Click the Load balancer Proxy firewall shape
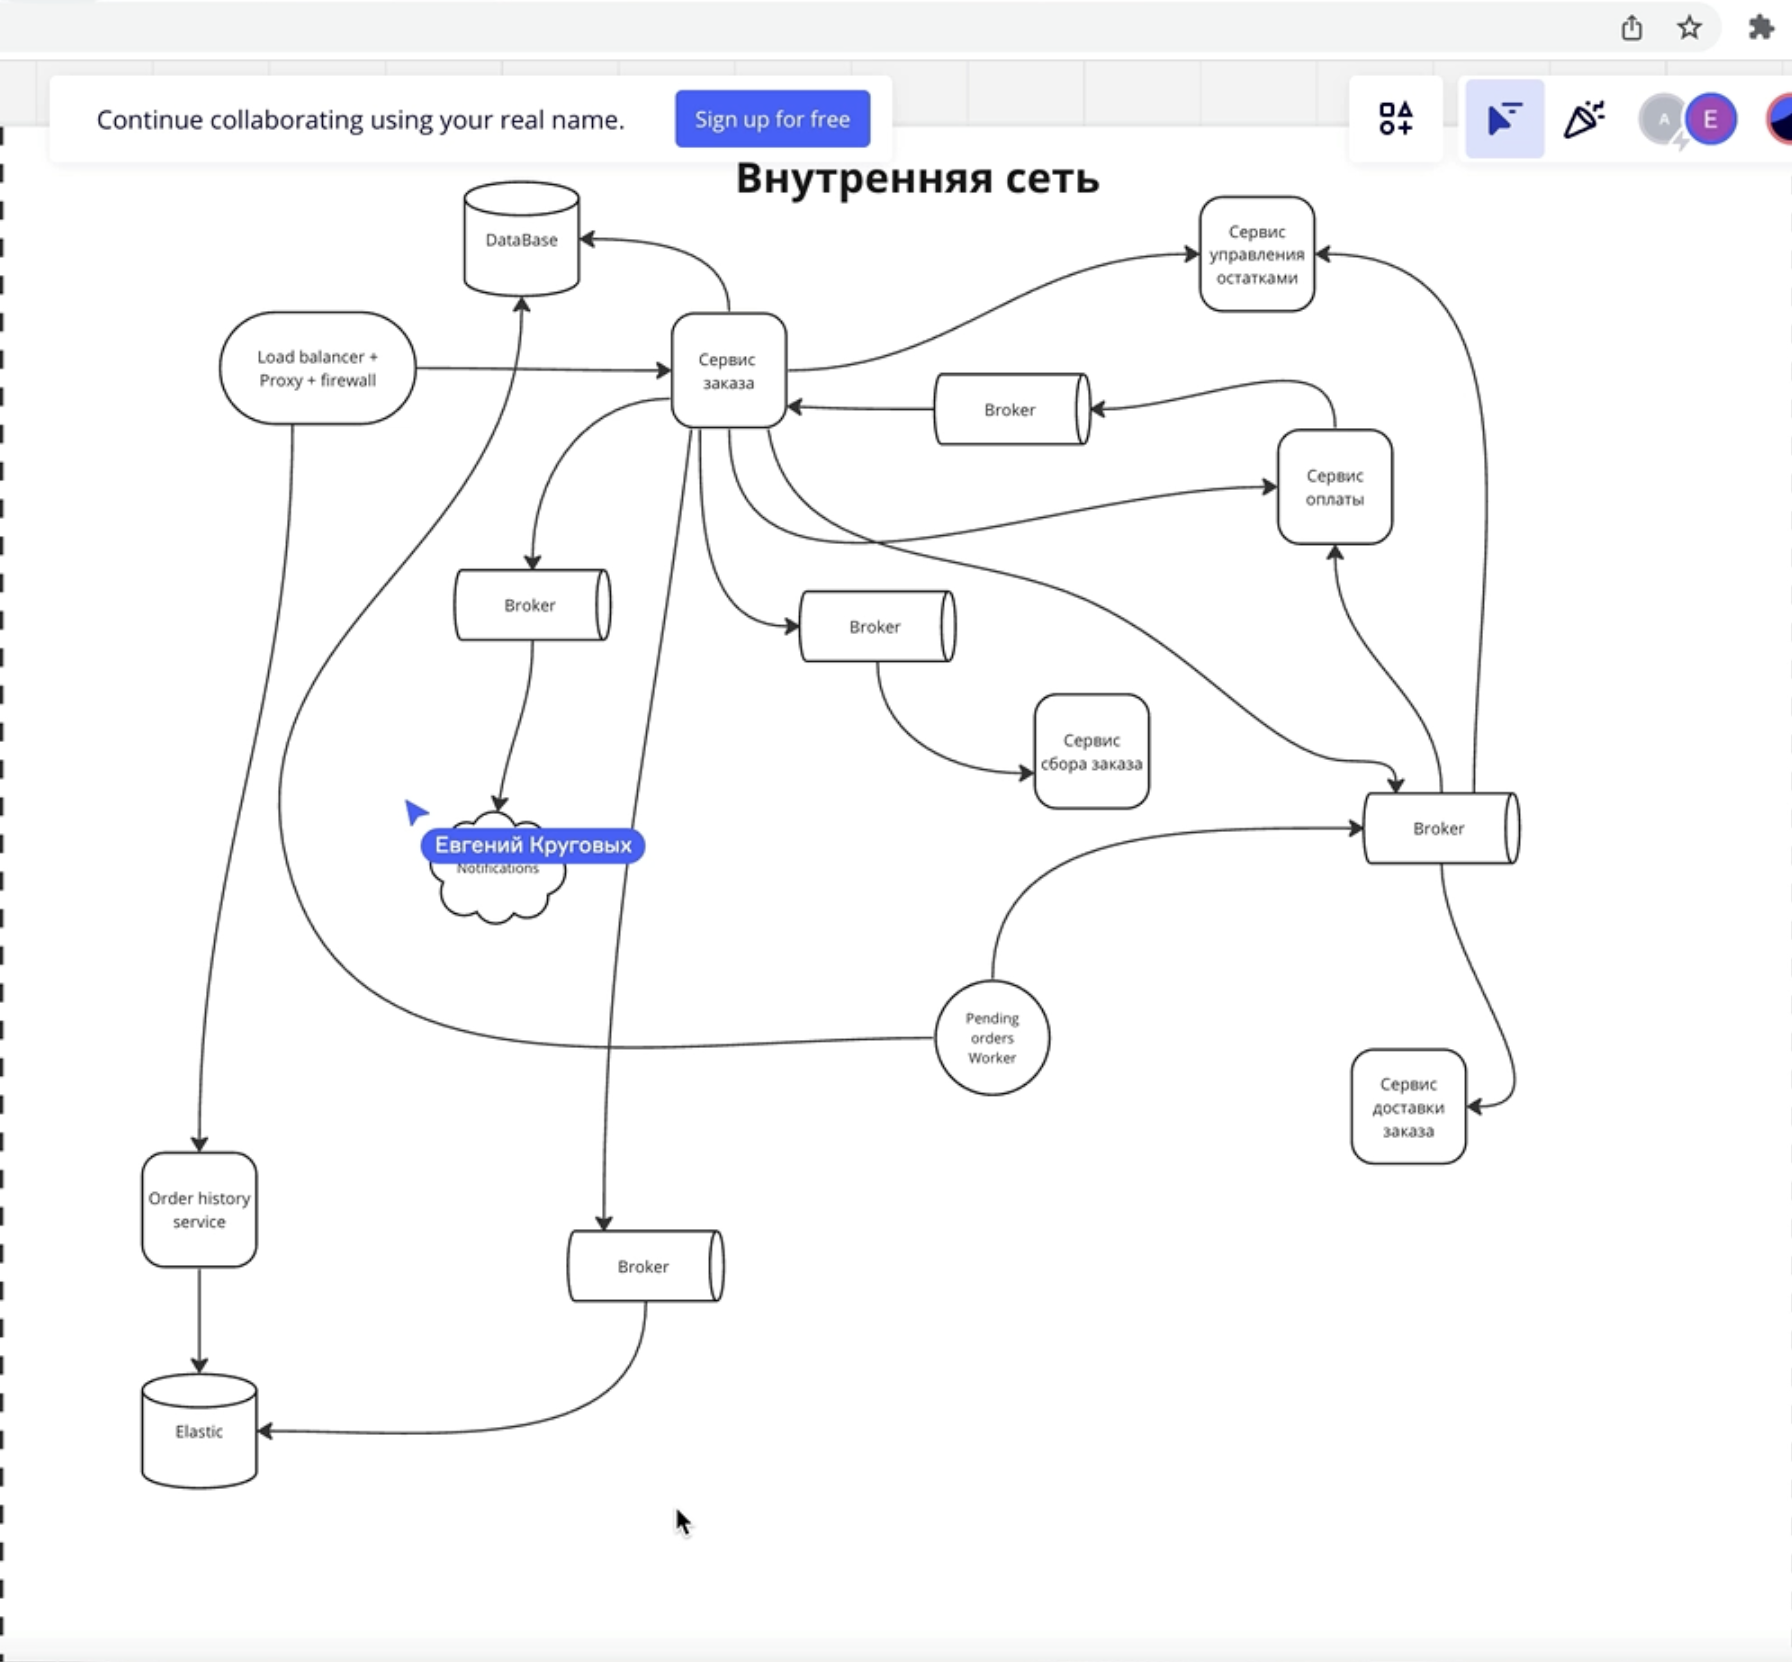Viewport: 1792px width, 1662px height. pyautogui.click(x=317, y=368)
